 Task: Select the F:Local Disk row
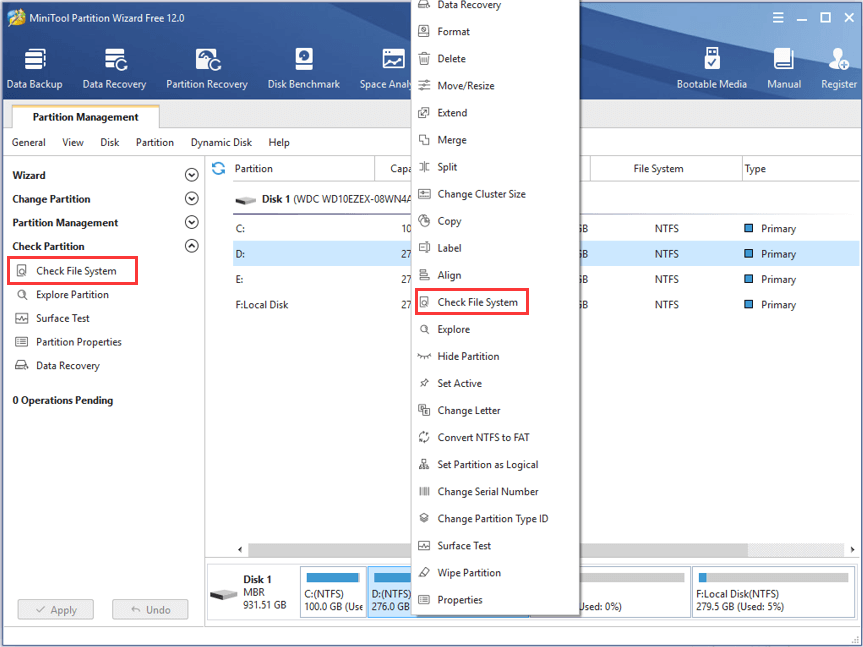[323, 304]
